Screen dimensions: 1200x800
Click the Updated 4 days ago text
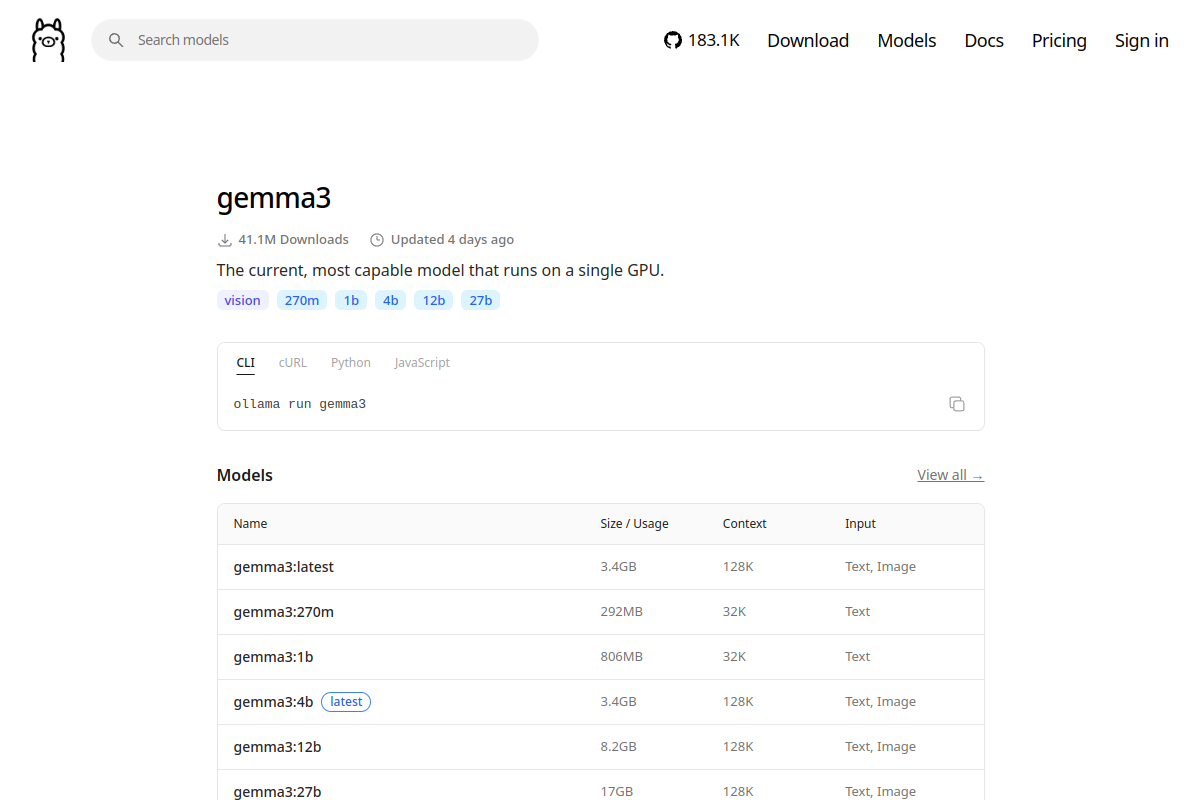click(x=452, y=240)
